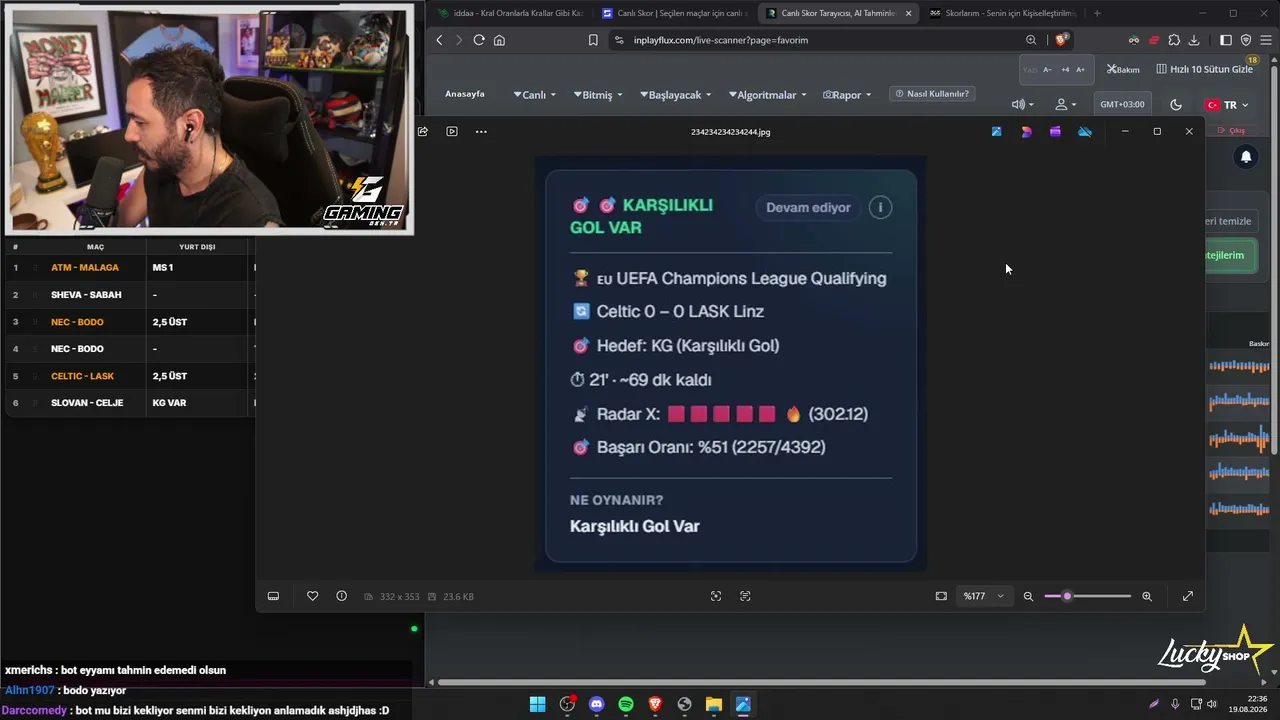1280x720 pixels.
Task: Zoom out using the minus magnifier
Action: 1028,596
